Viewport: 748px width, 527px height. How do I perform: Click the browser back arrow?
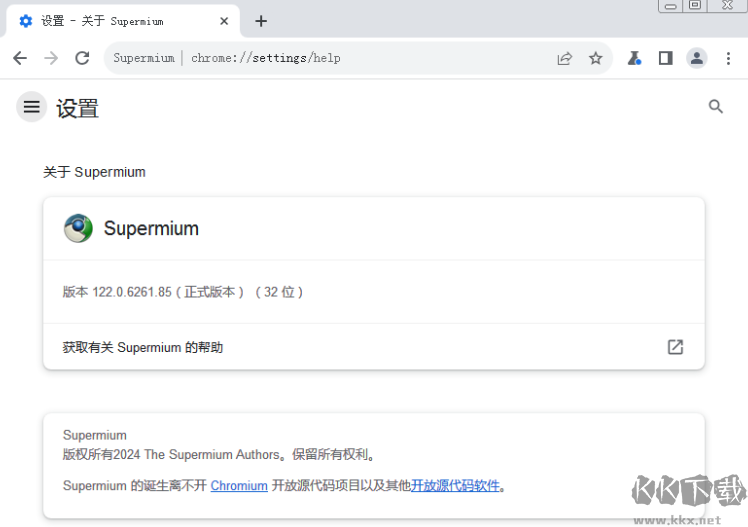pos(20,58)
